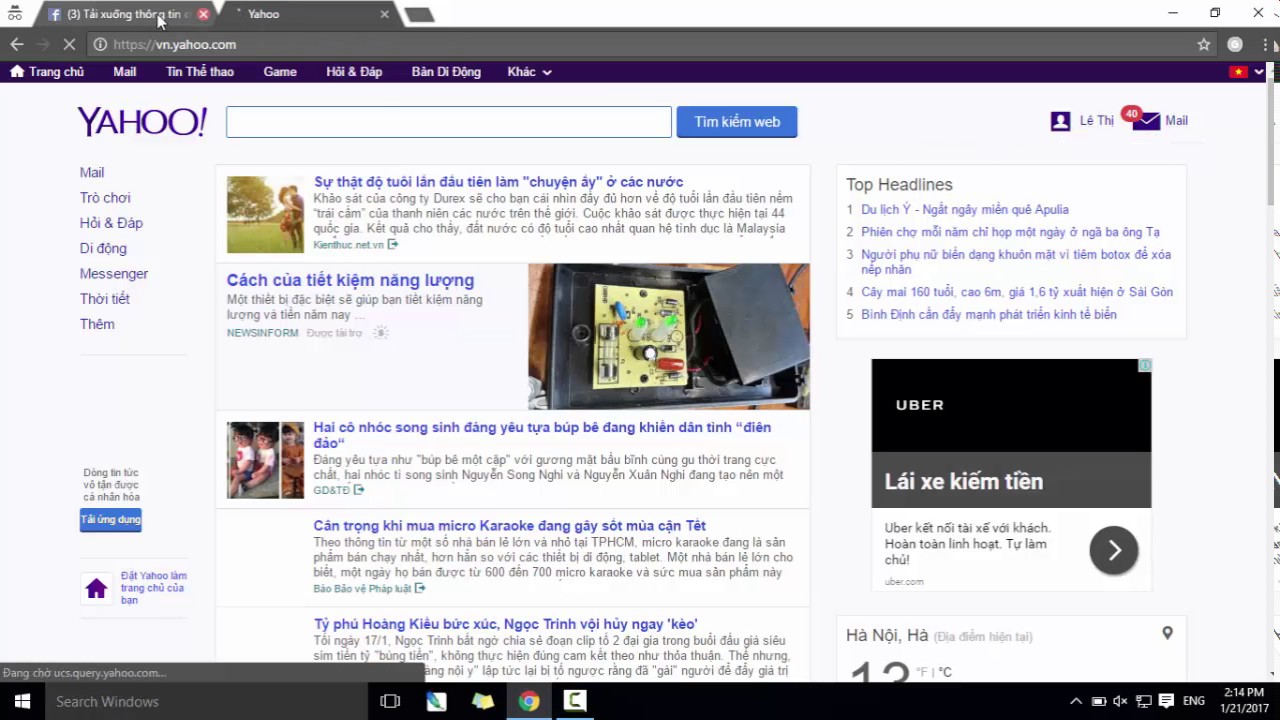This screenshot has width=1280, height=720.
Task: Click the purple house set-homepage icon
Action: point(96,589)
